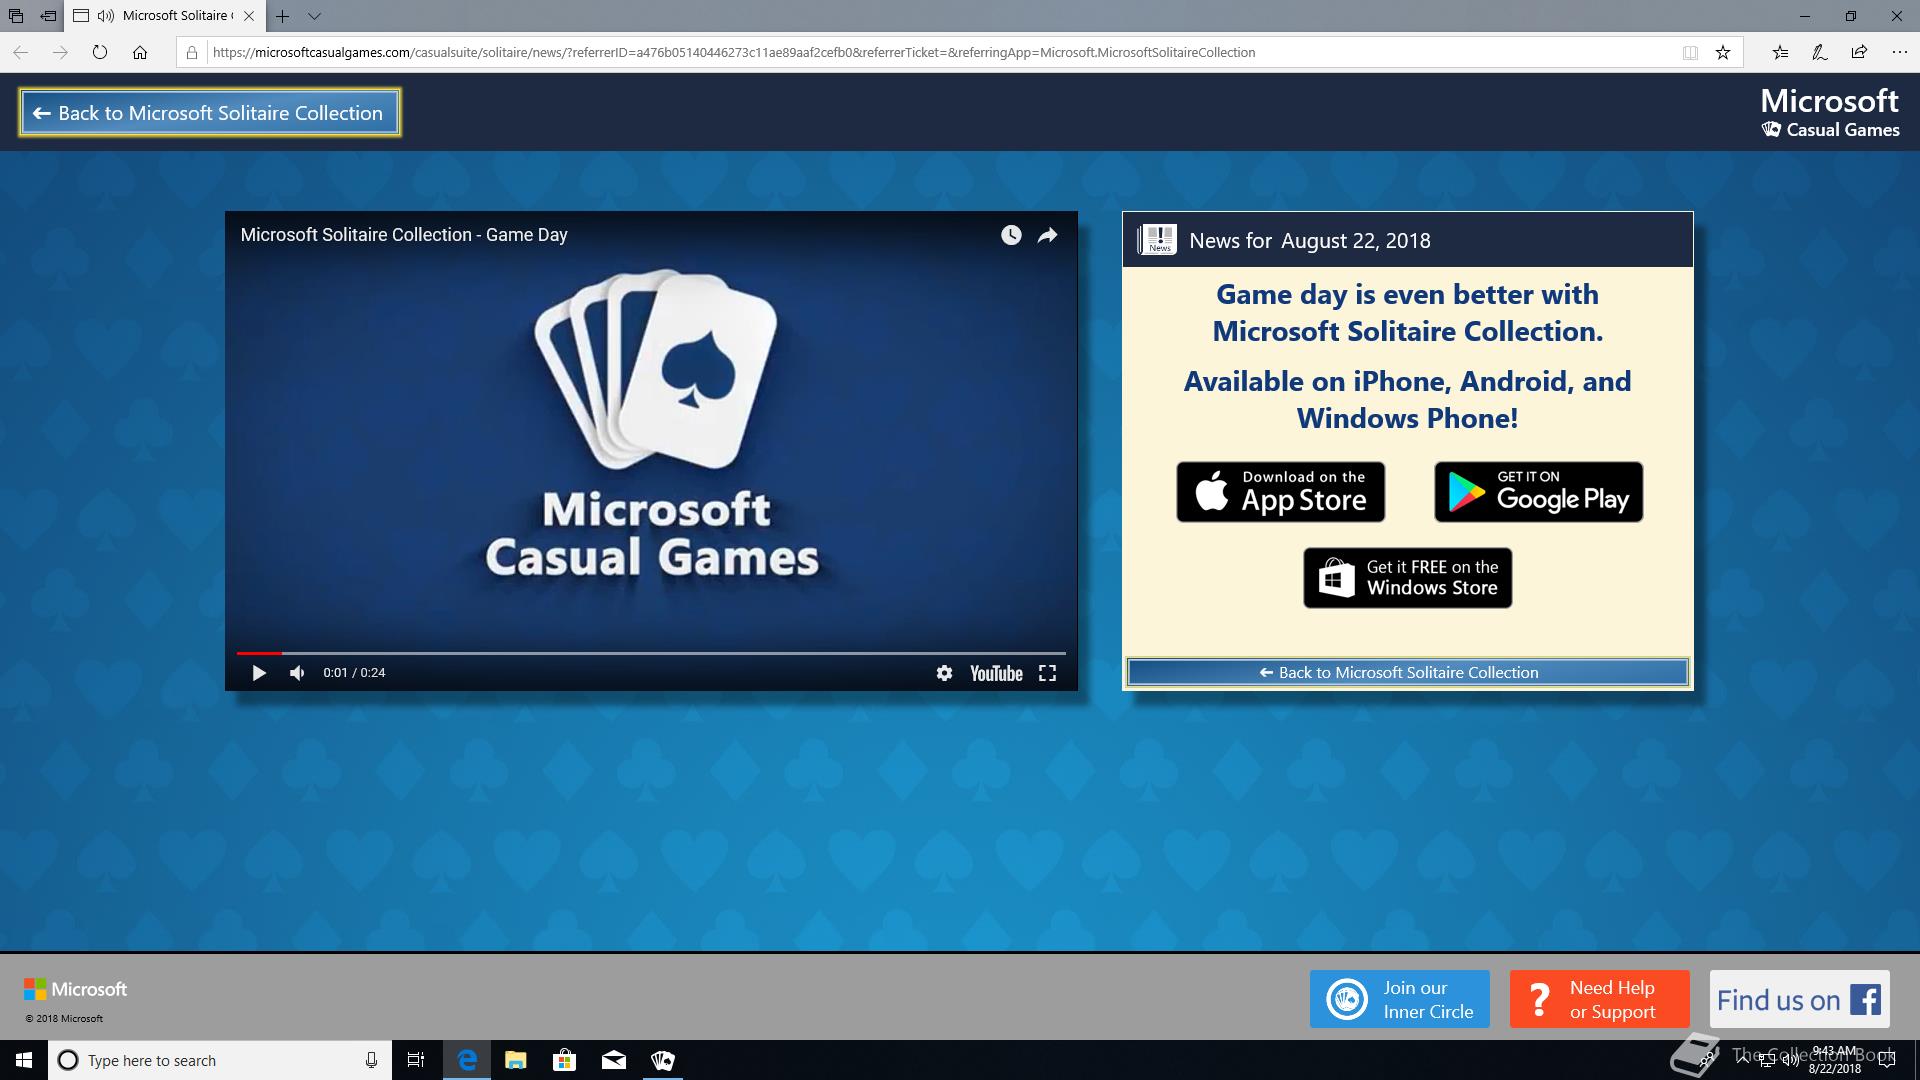The image size is (1920, 1080).
Task: Click the browser Back arrow
Action: point(21,52)
